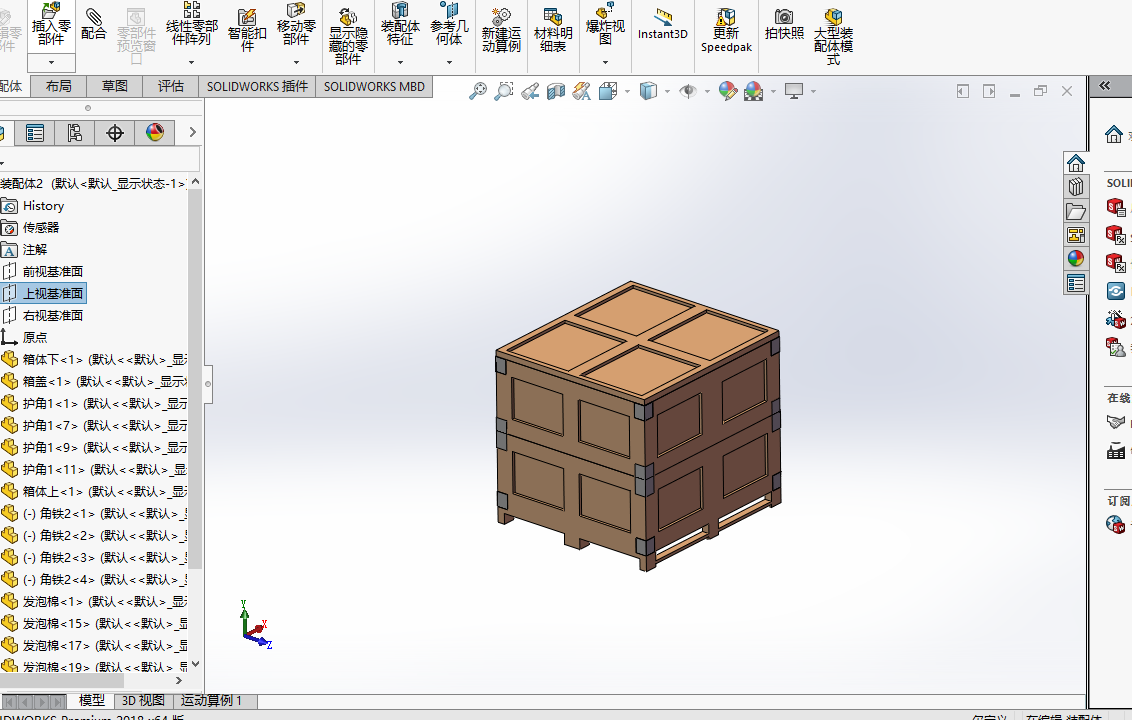The image size is (1132, 720).
Task: Open the PropertyManager tab in feature panel
Action: point(35,133)
